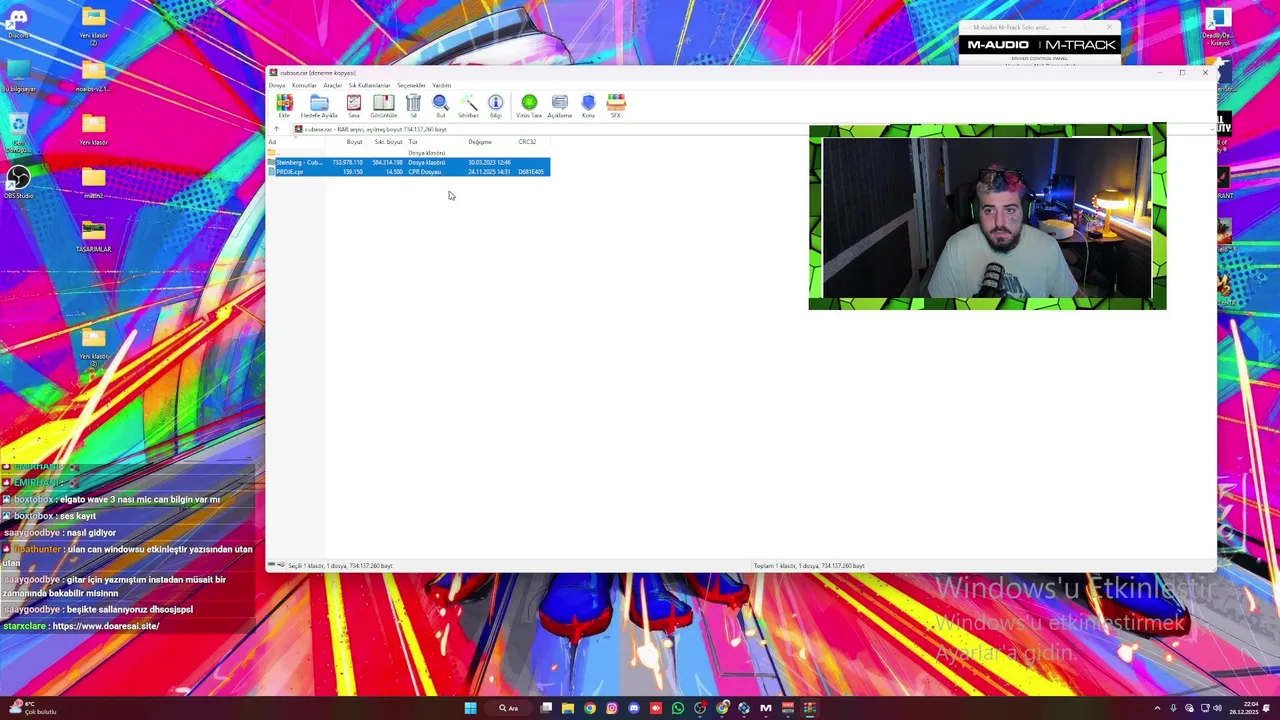
Task: Open the Sihirbaz (Wizard) wand icon
Action: 468,106
